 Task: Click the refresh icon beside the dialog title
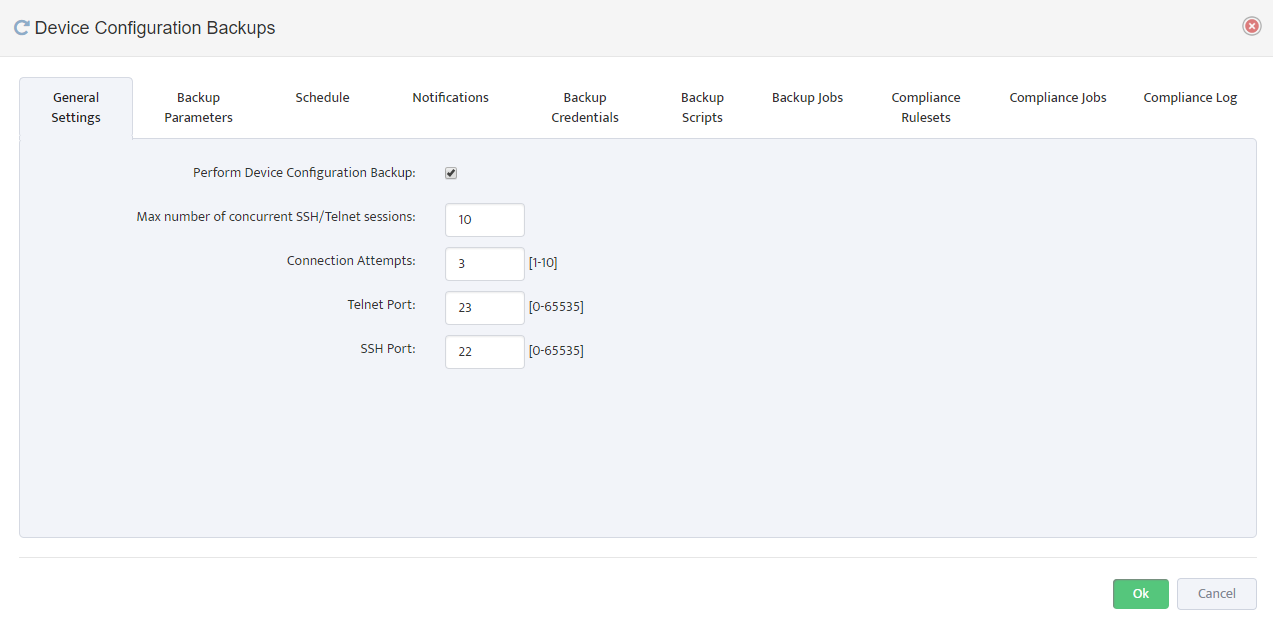21,28
